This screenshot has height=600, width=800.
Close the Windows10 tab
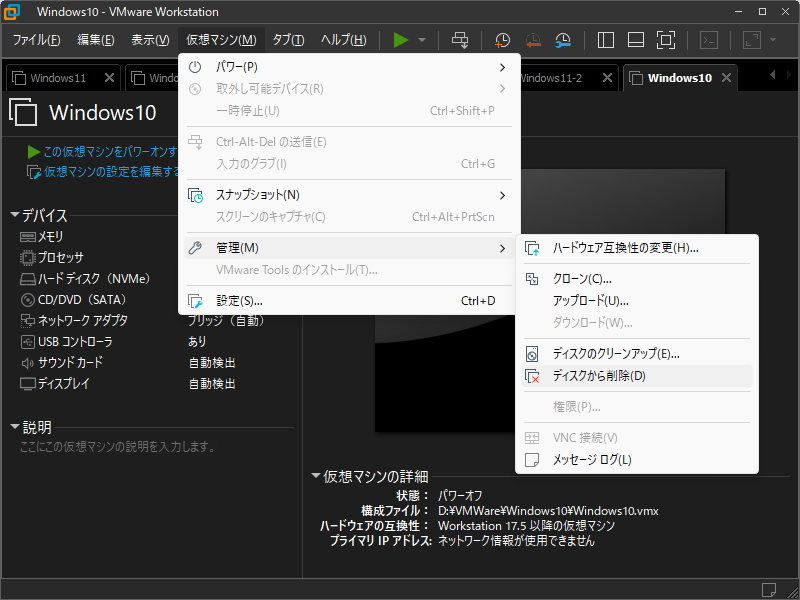click(x=727, y=77)
